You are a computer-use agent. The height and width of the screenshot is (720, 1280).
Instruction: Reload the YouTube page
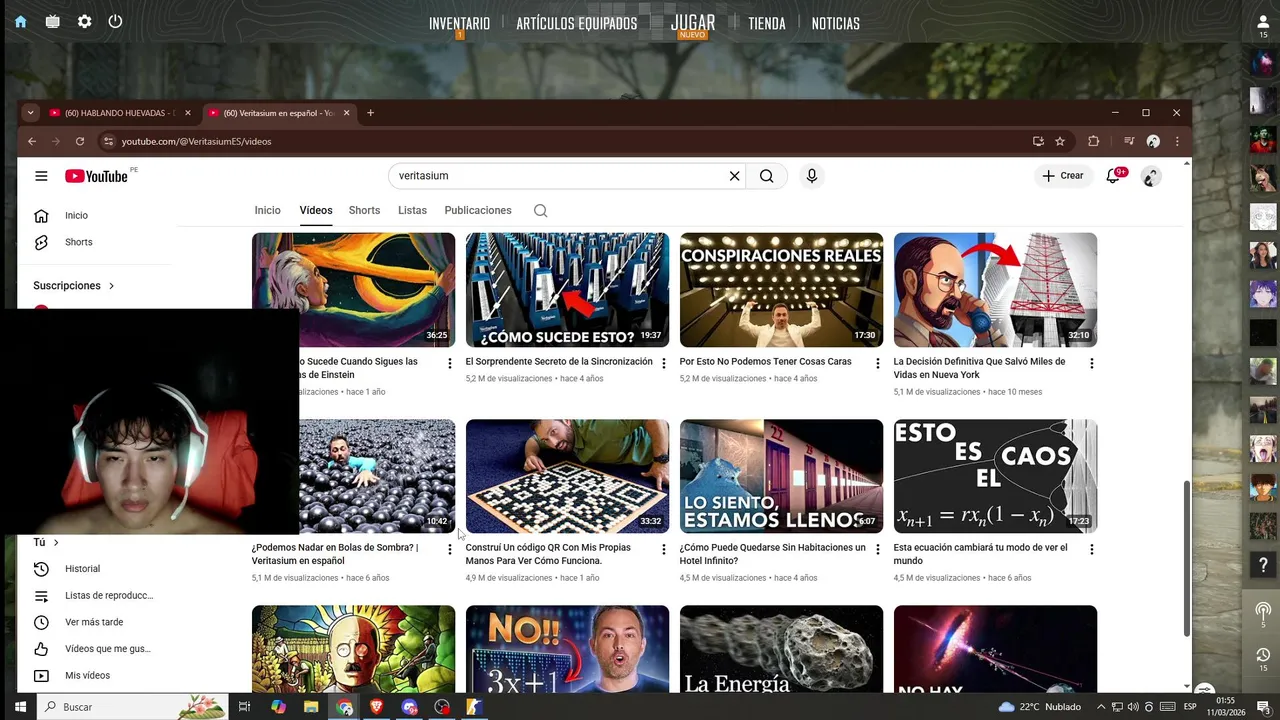tap(80, 141)
